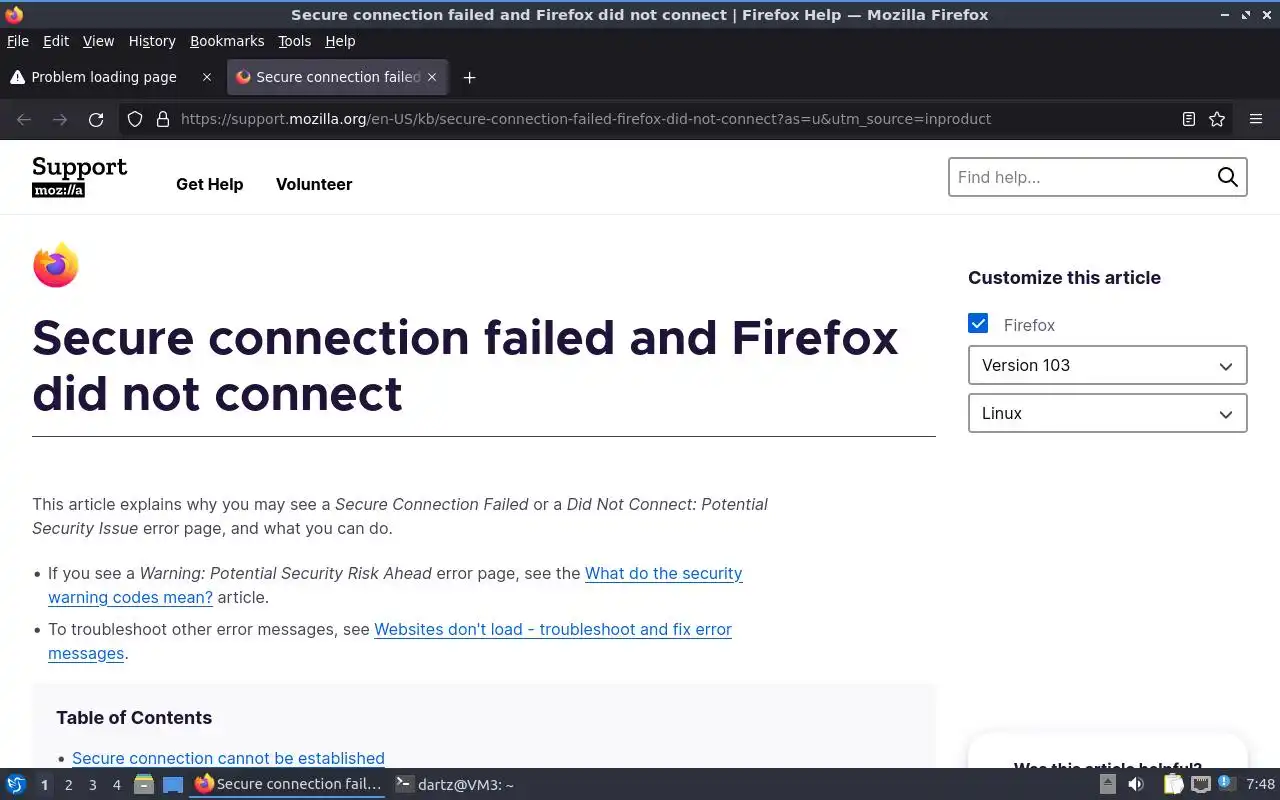Click the terminal icon of dartz@VM3 taskbar entry
1280x800 pixels.
pyautogui.click(x=404, y=784)
